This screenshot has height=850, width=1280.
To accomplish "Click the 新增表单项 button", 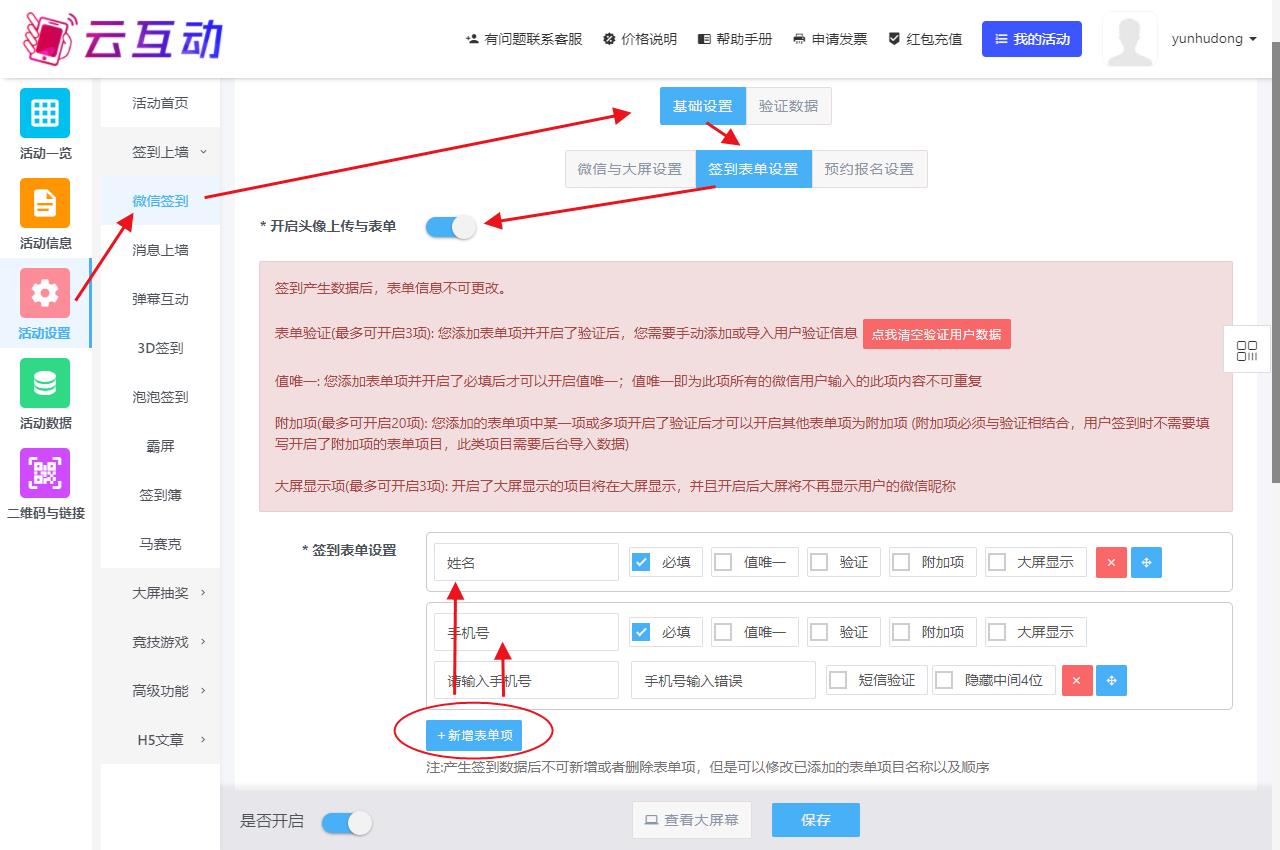I will point(474,736).
